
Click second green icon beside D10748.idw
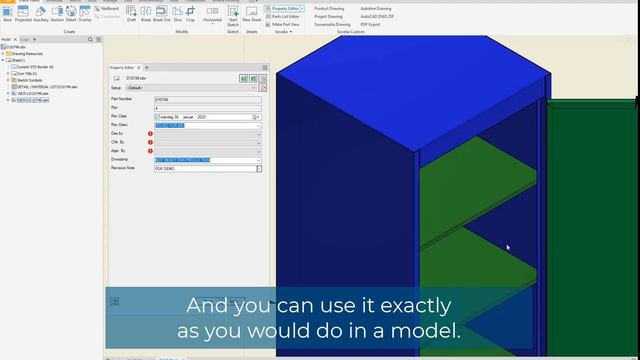(253, 78)
